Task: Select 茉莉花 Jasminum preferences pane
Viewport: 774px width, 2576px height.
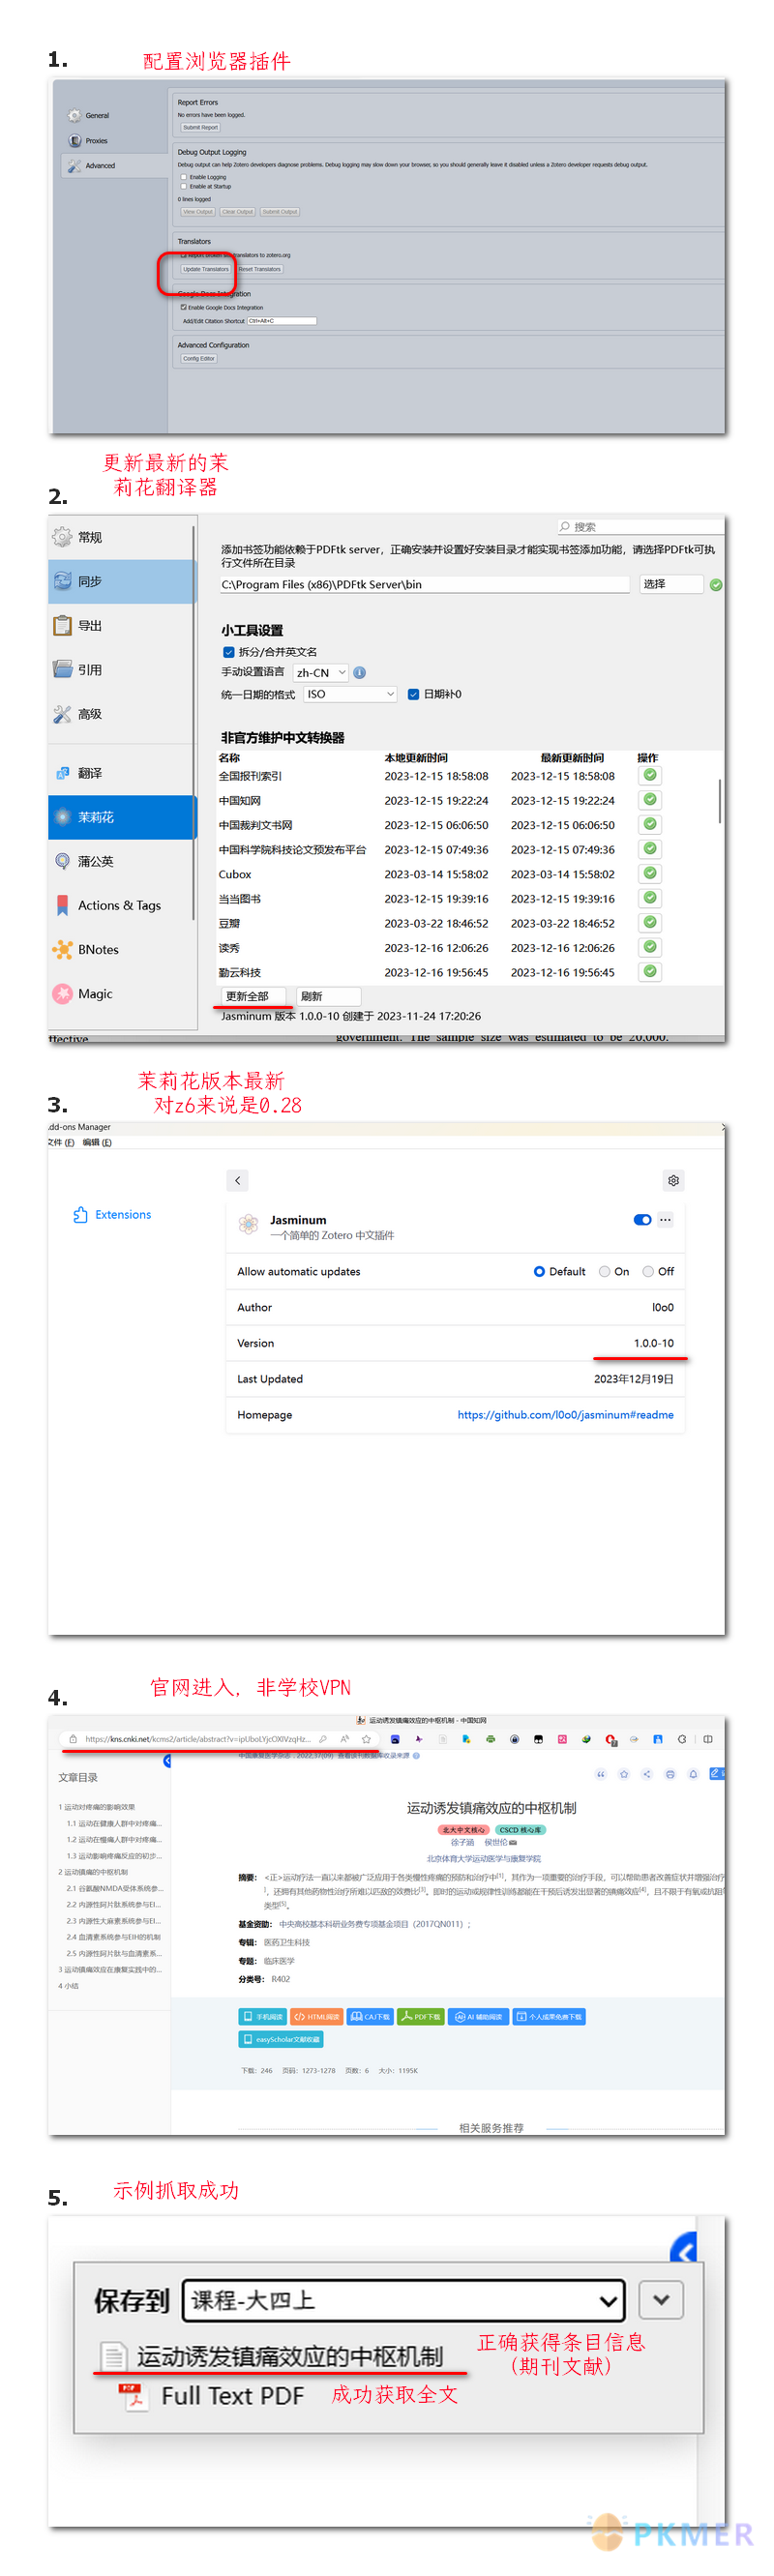Action: (x=120, y=817)
